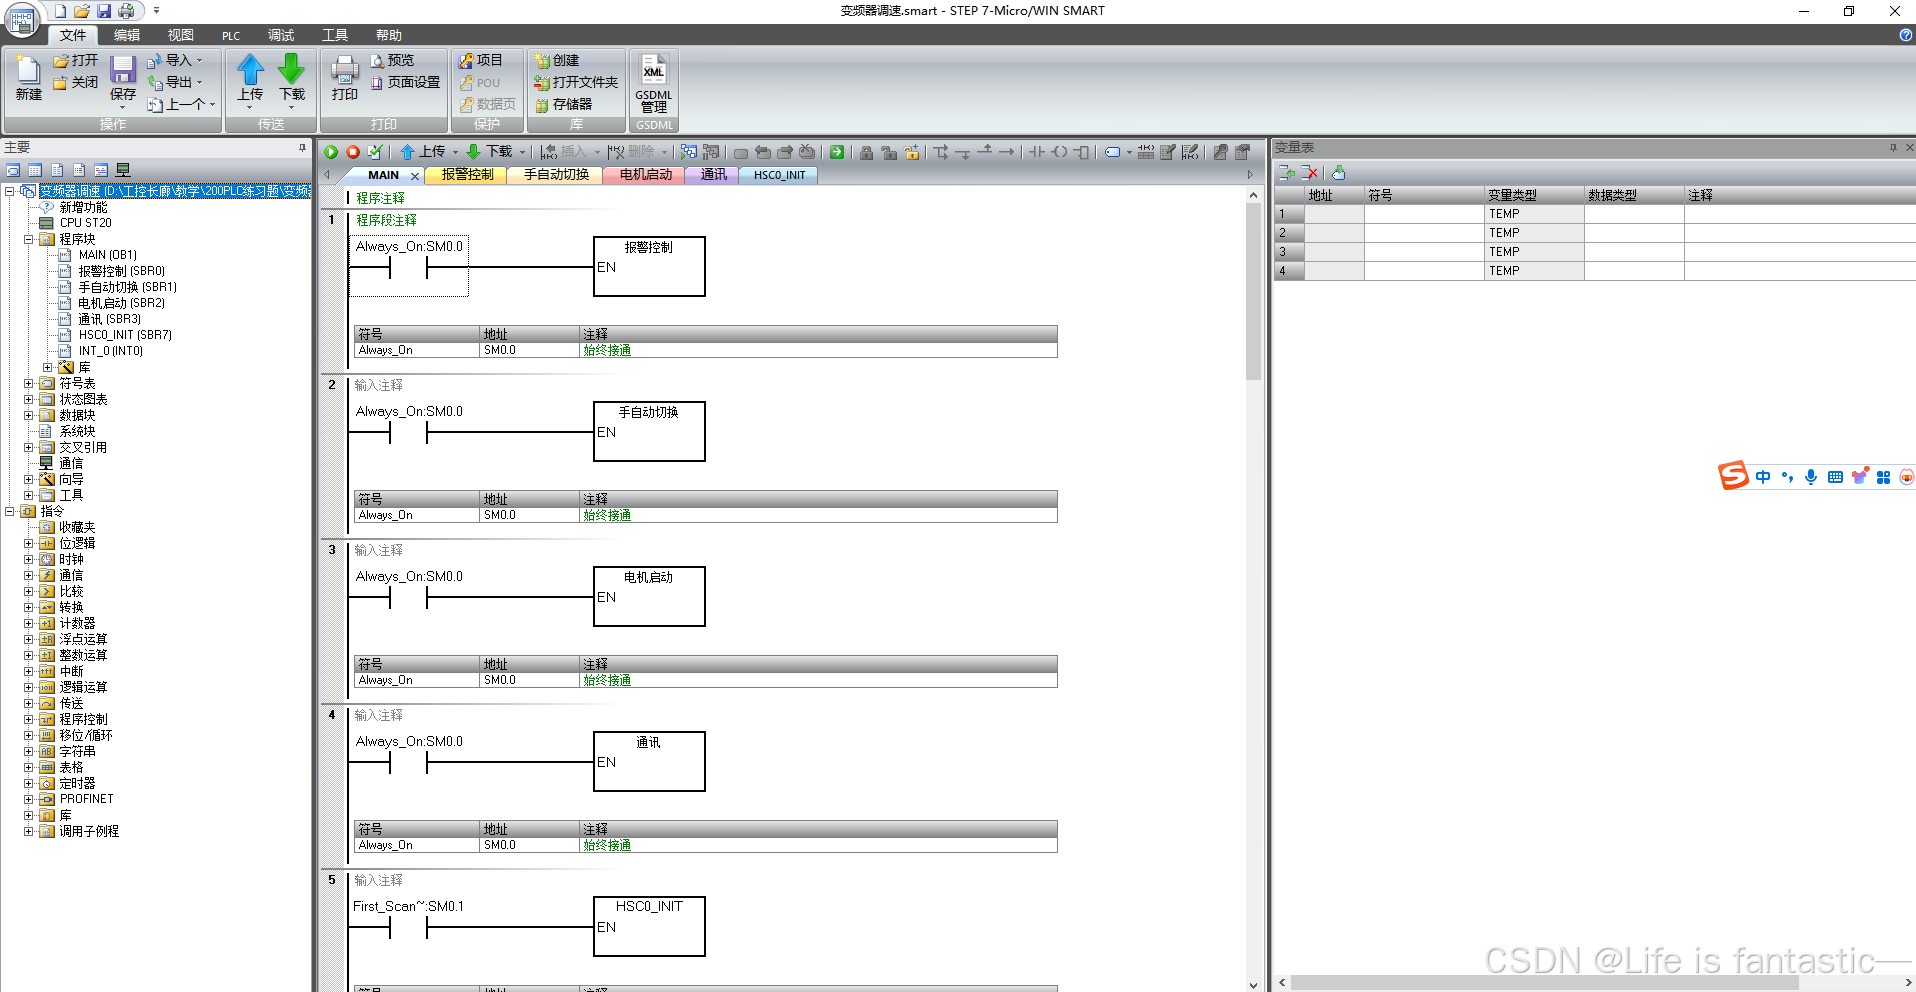
Task: Click the application round logo button
Action: click(22, 19)
